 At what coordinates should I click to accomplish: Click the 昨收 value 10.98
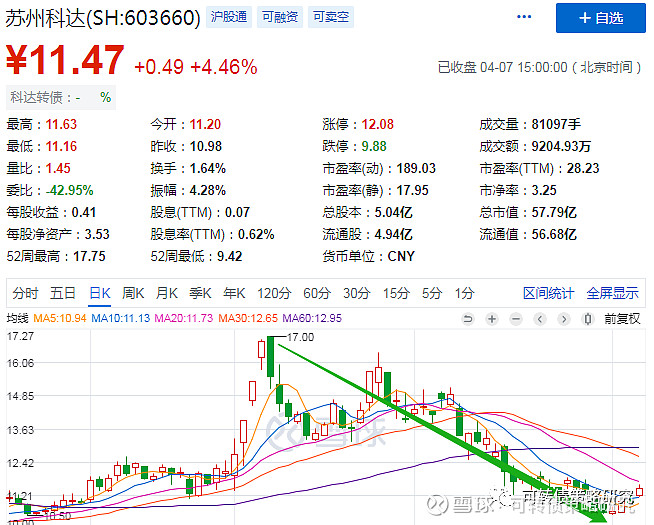[x=206, y=146]
